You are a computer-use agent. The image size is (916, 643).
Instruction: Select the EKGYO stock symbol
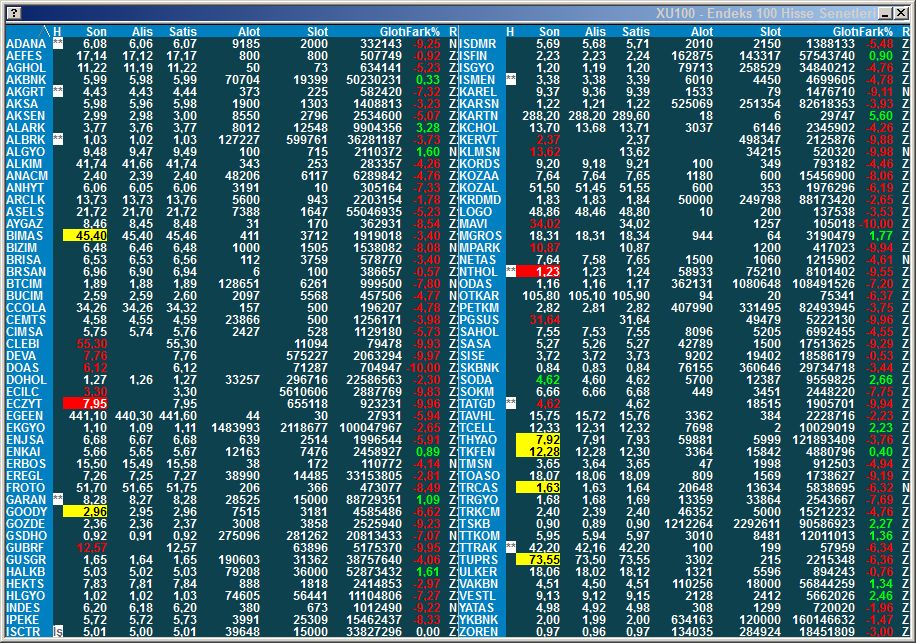[26, 427]
